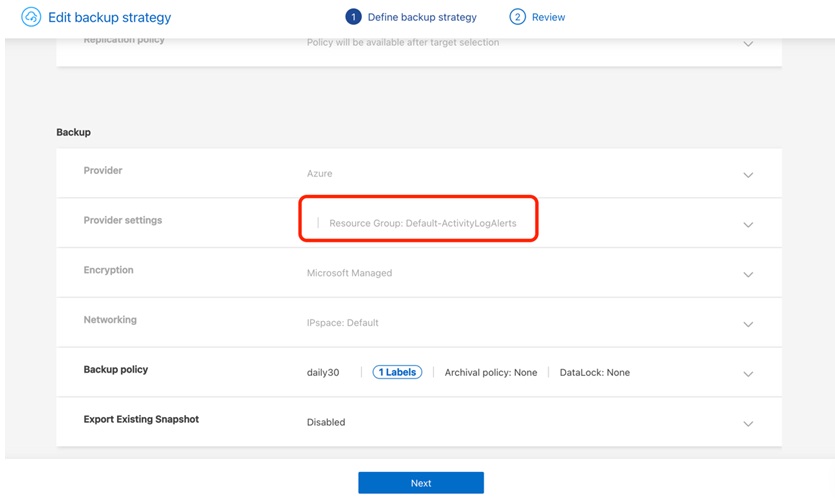
Task: Click the Export Existing Snapshot Disabled value
Action: click(x=326, y=422)
